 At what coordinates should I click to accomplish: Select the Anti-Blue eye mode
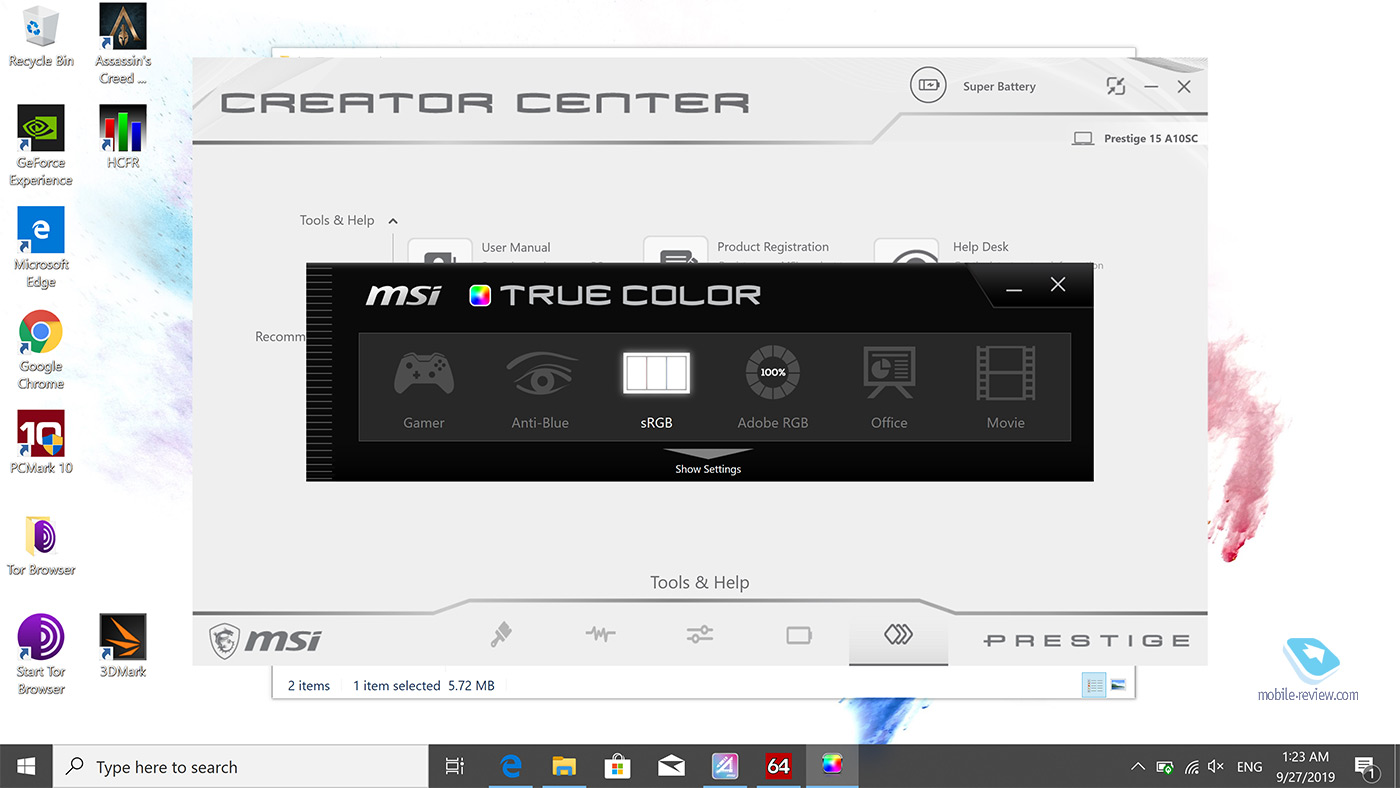(x=540, y=388)
